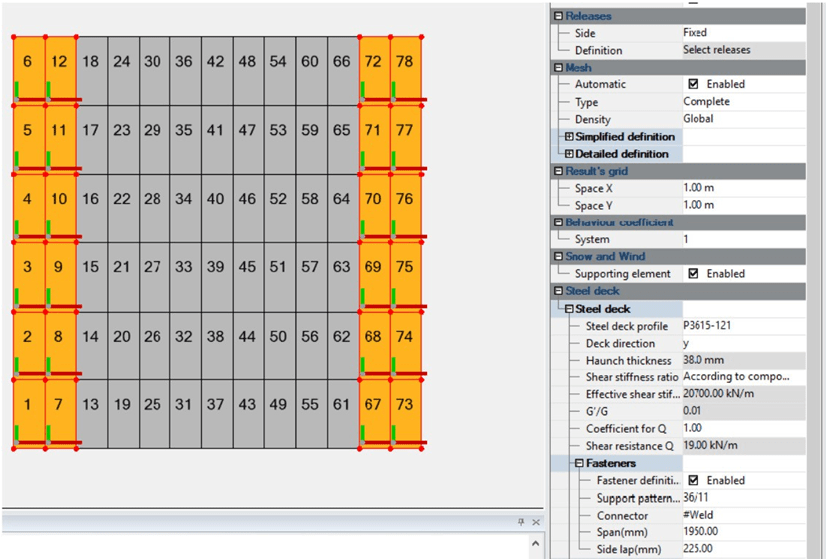Toggle the Mesh Automatic Enabled checkbox
Screen dimensions: 826x559
point(693,84)
